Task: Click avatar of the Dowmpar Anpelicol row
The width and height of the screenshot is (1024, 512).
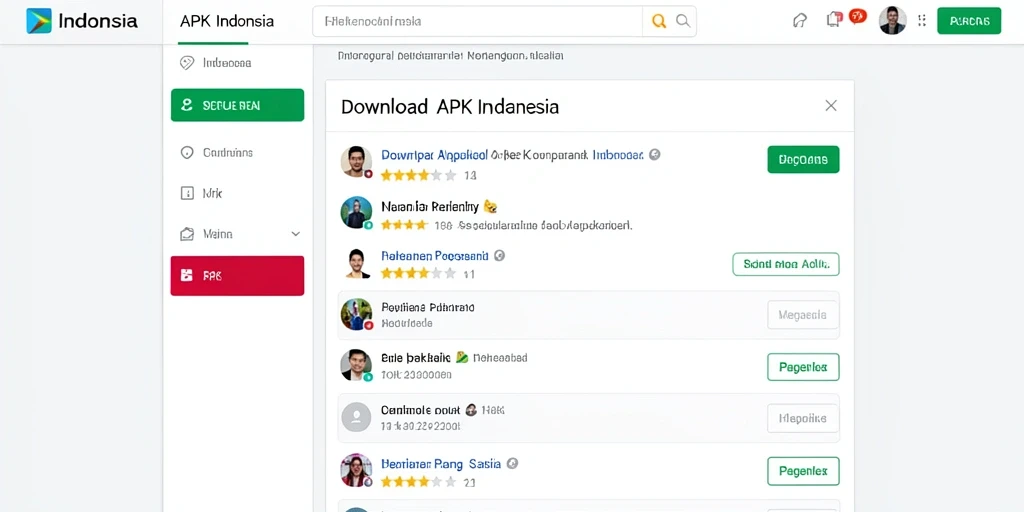Action: (x=357, y=161)
